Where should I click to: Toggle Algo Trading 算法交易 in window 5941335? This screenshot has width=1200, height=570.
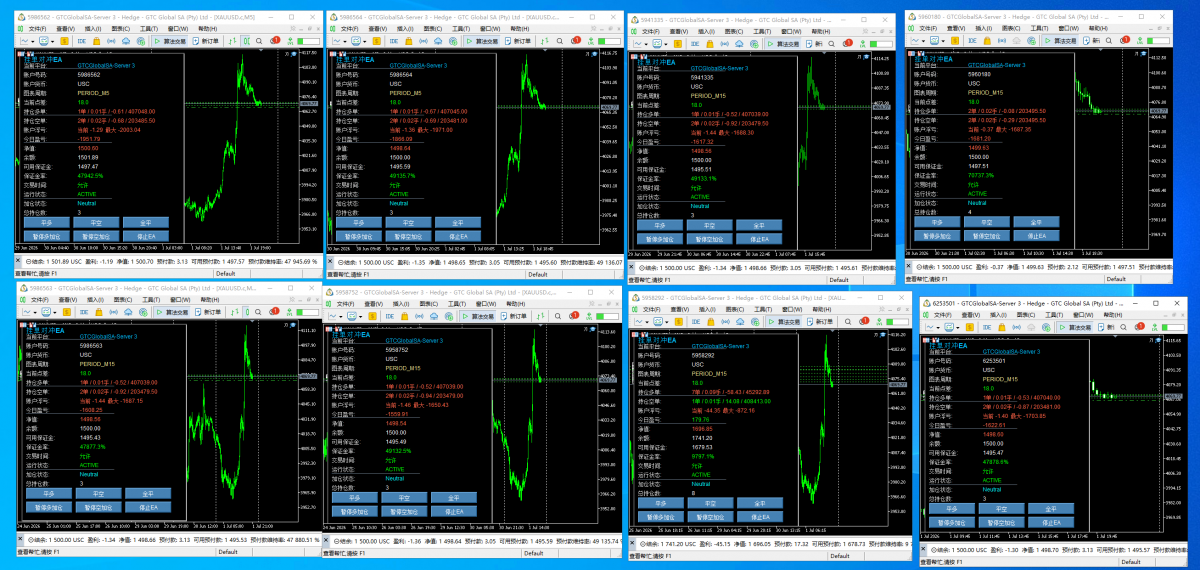(784, 43)
